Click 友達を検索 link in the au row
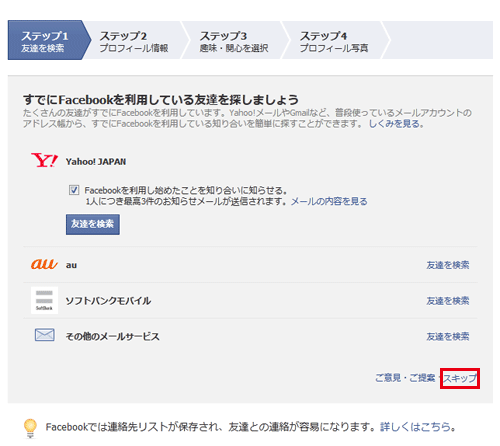Screen dimensions: 500x446 click(x=448, y=265)
